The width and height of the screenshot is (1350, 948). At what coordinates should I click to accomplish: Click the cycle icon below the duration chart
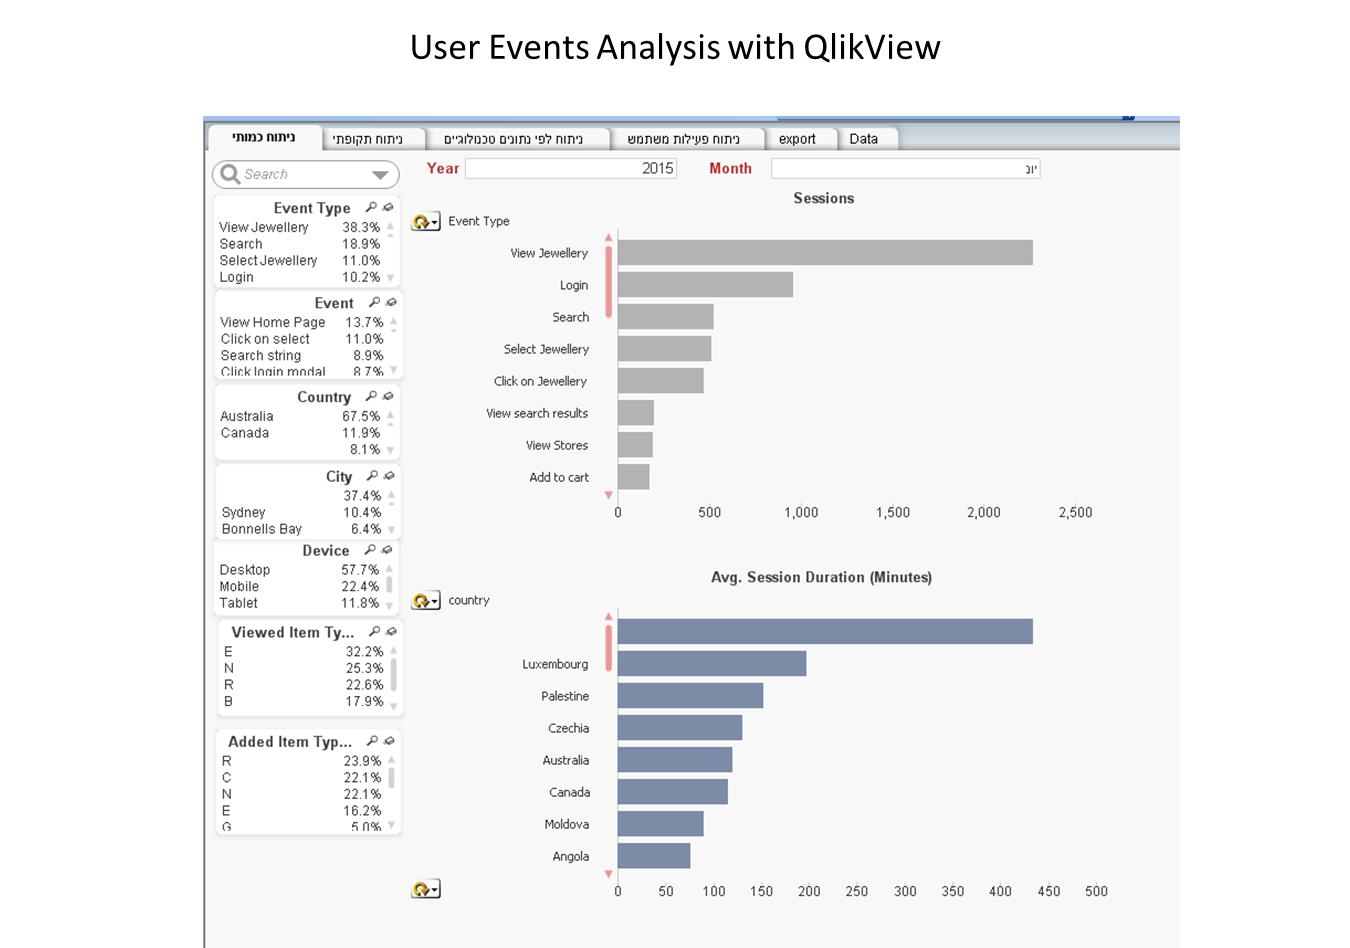coord(425,889)
